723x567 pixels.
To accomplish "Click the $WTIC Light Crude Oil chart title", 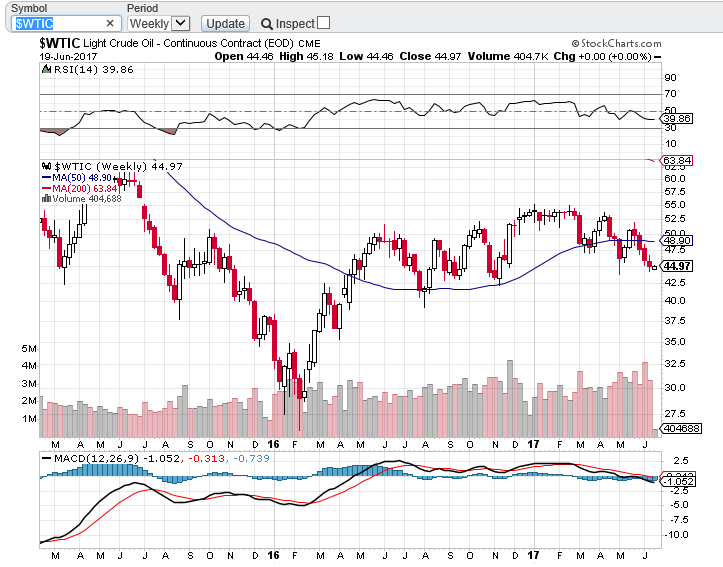I will [180, 43].
